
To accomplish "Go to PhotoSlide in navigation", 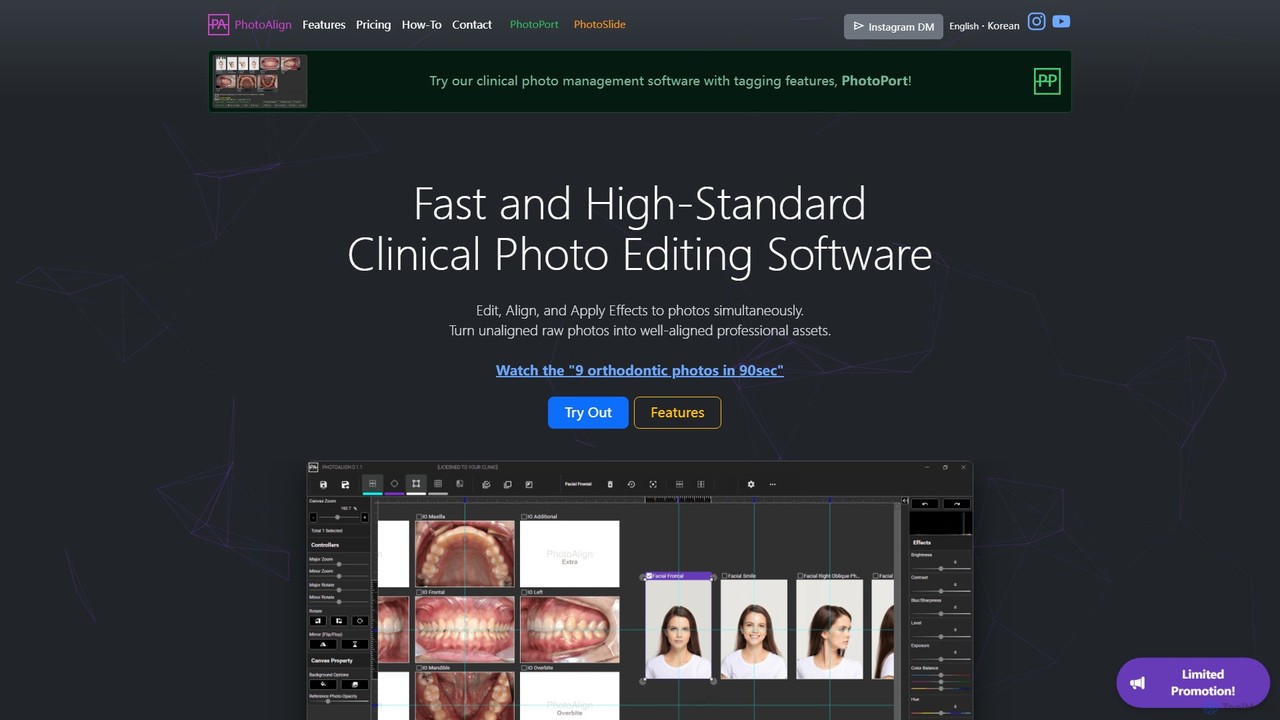I will point(600,24).
